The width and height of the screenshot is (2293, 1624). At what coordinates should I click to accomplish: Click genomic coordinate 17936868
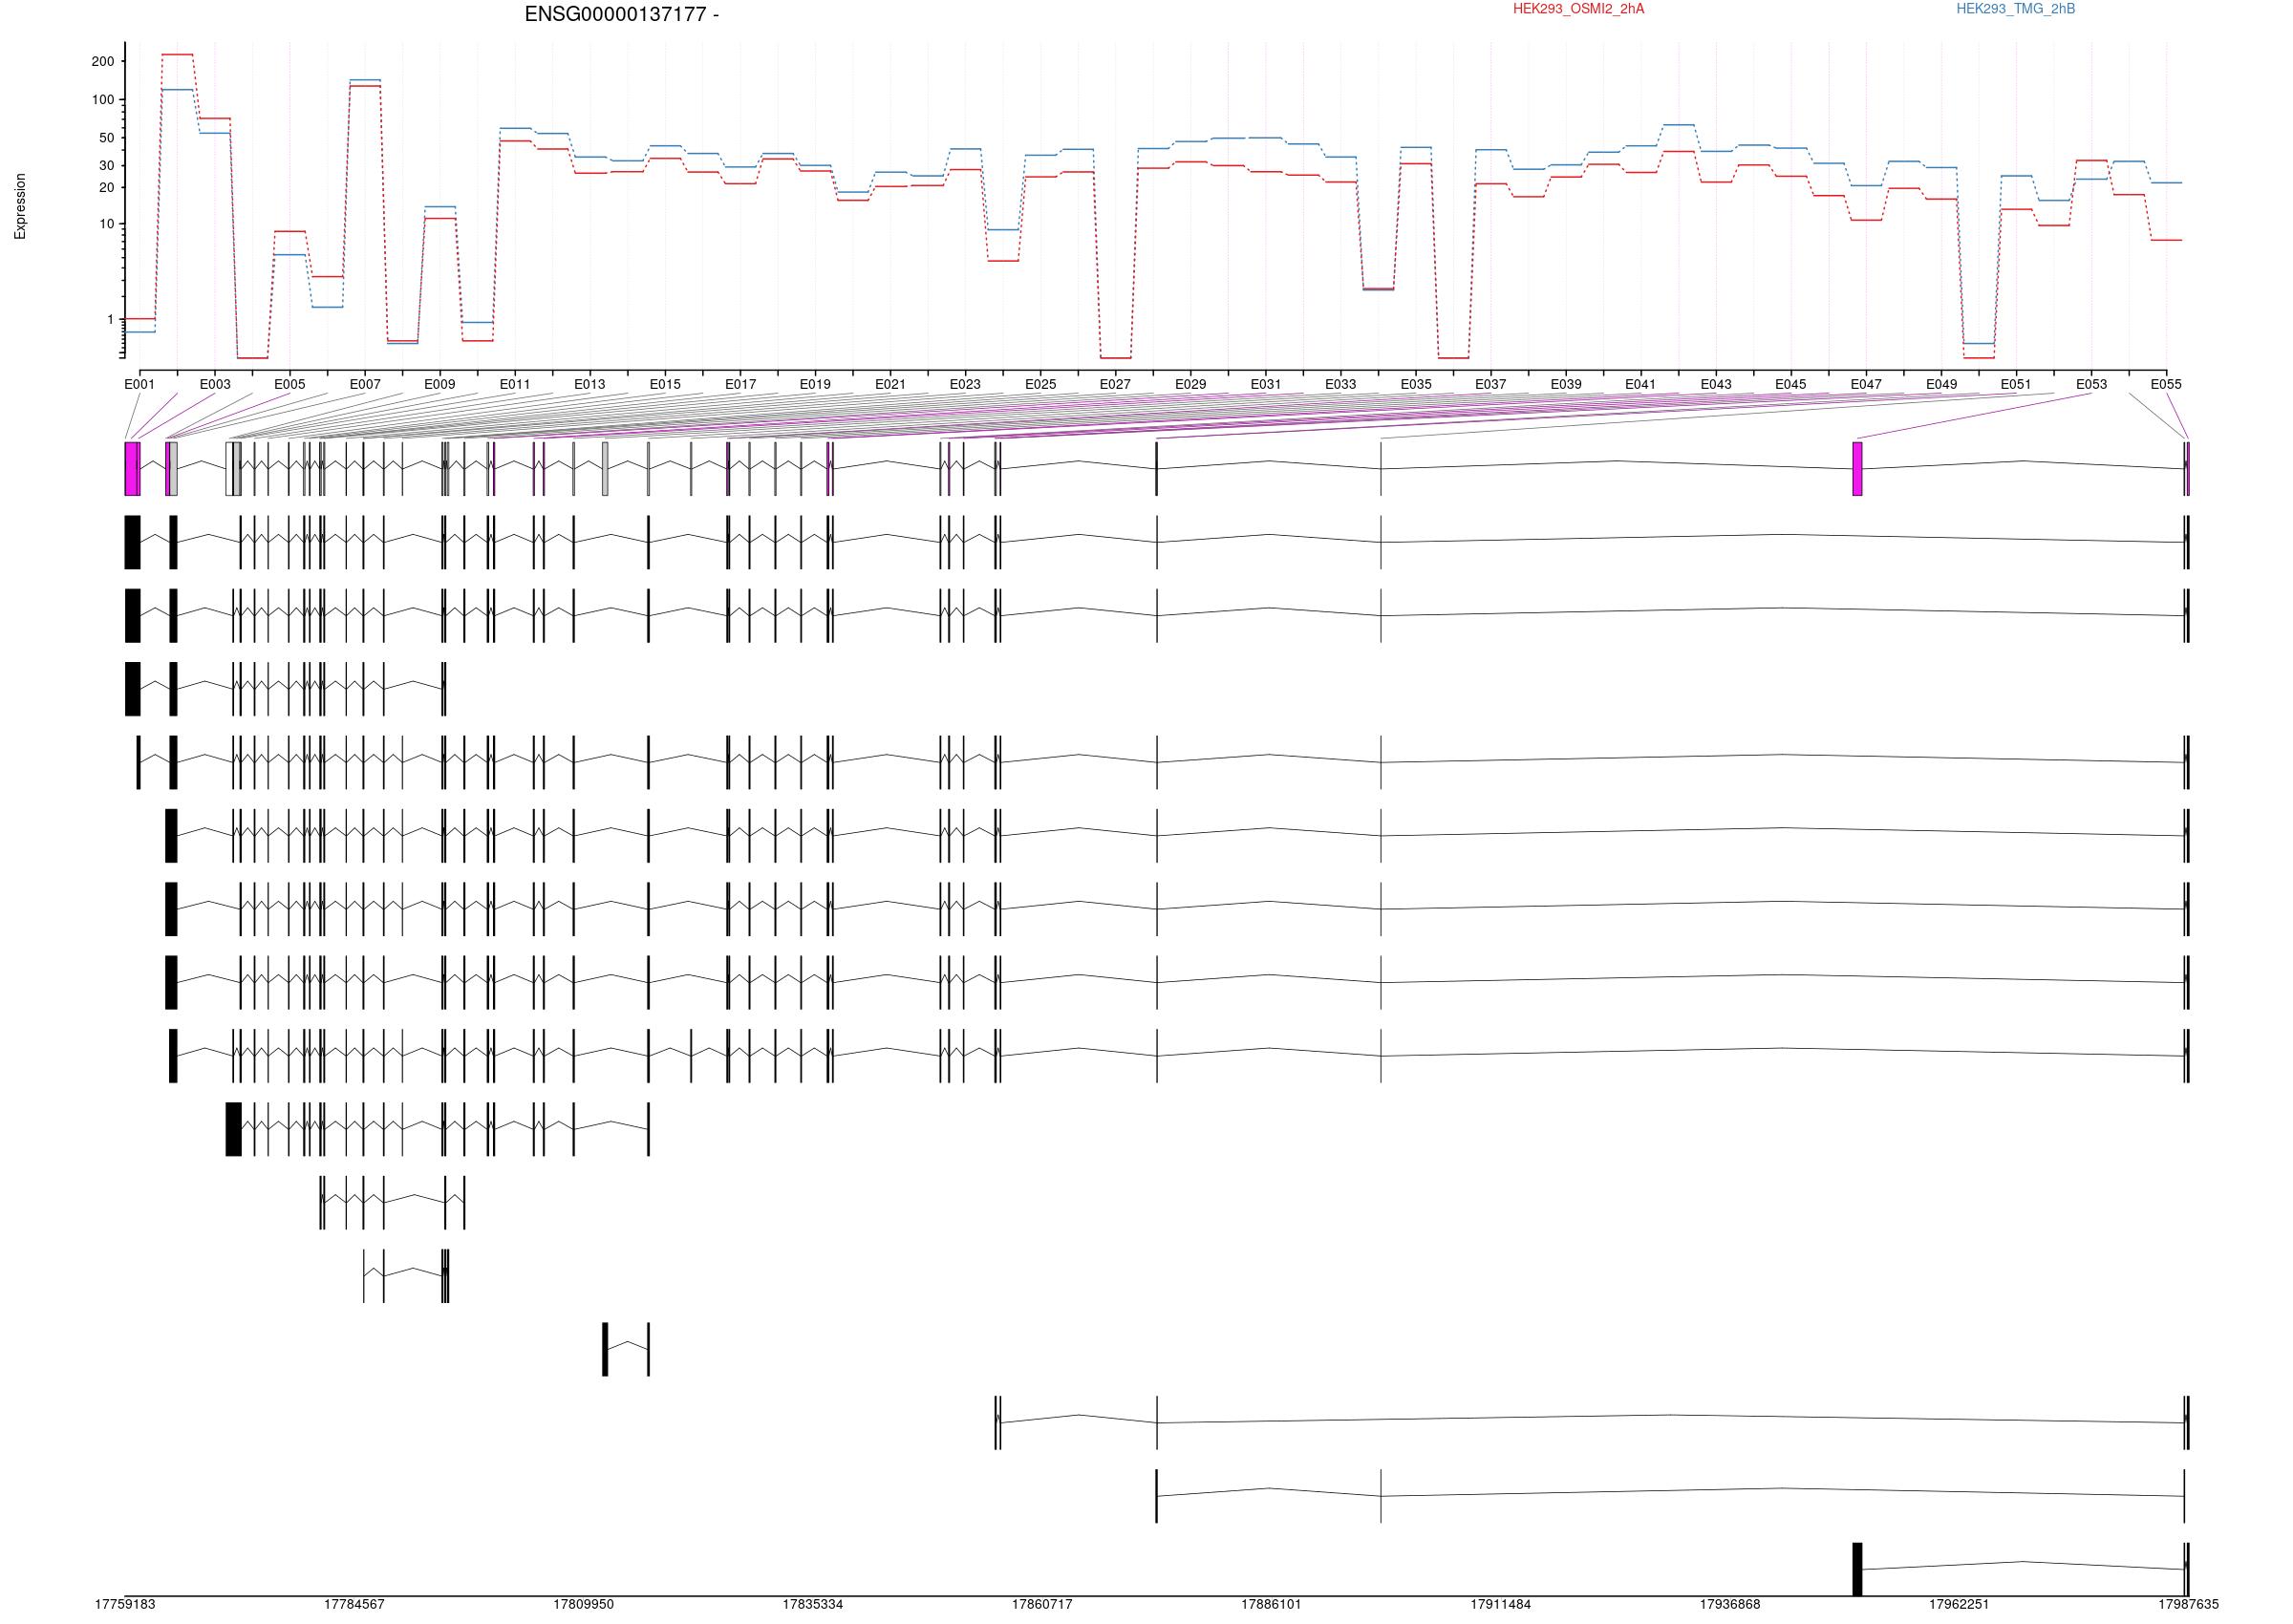point(1730,1604)
